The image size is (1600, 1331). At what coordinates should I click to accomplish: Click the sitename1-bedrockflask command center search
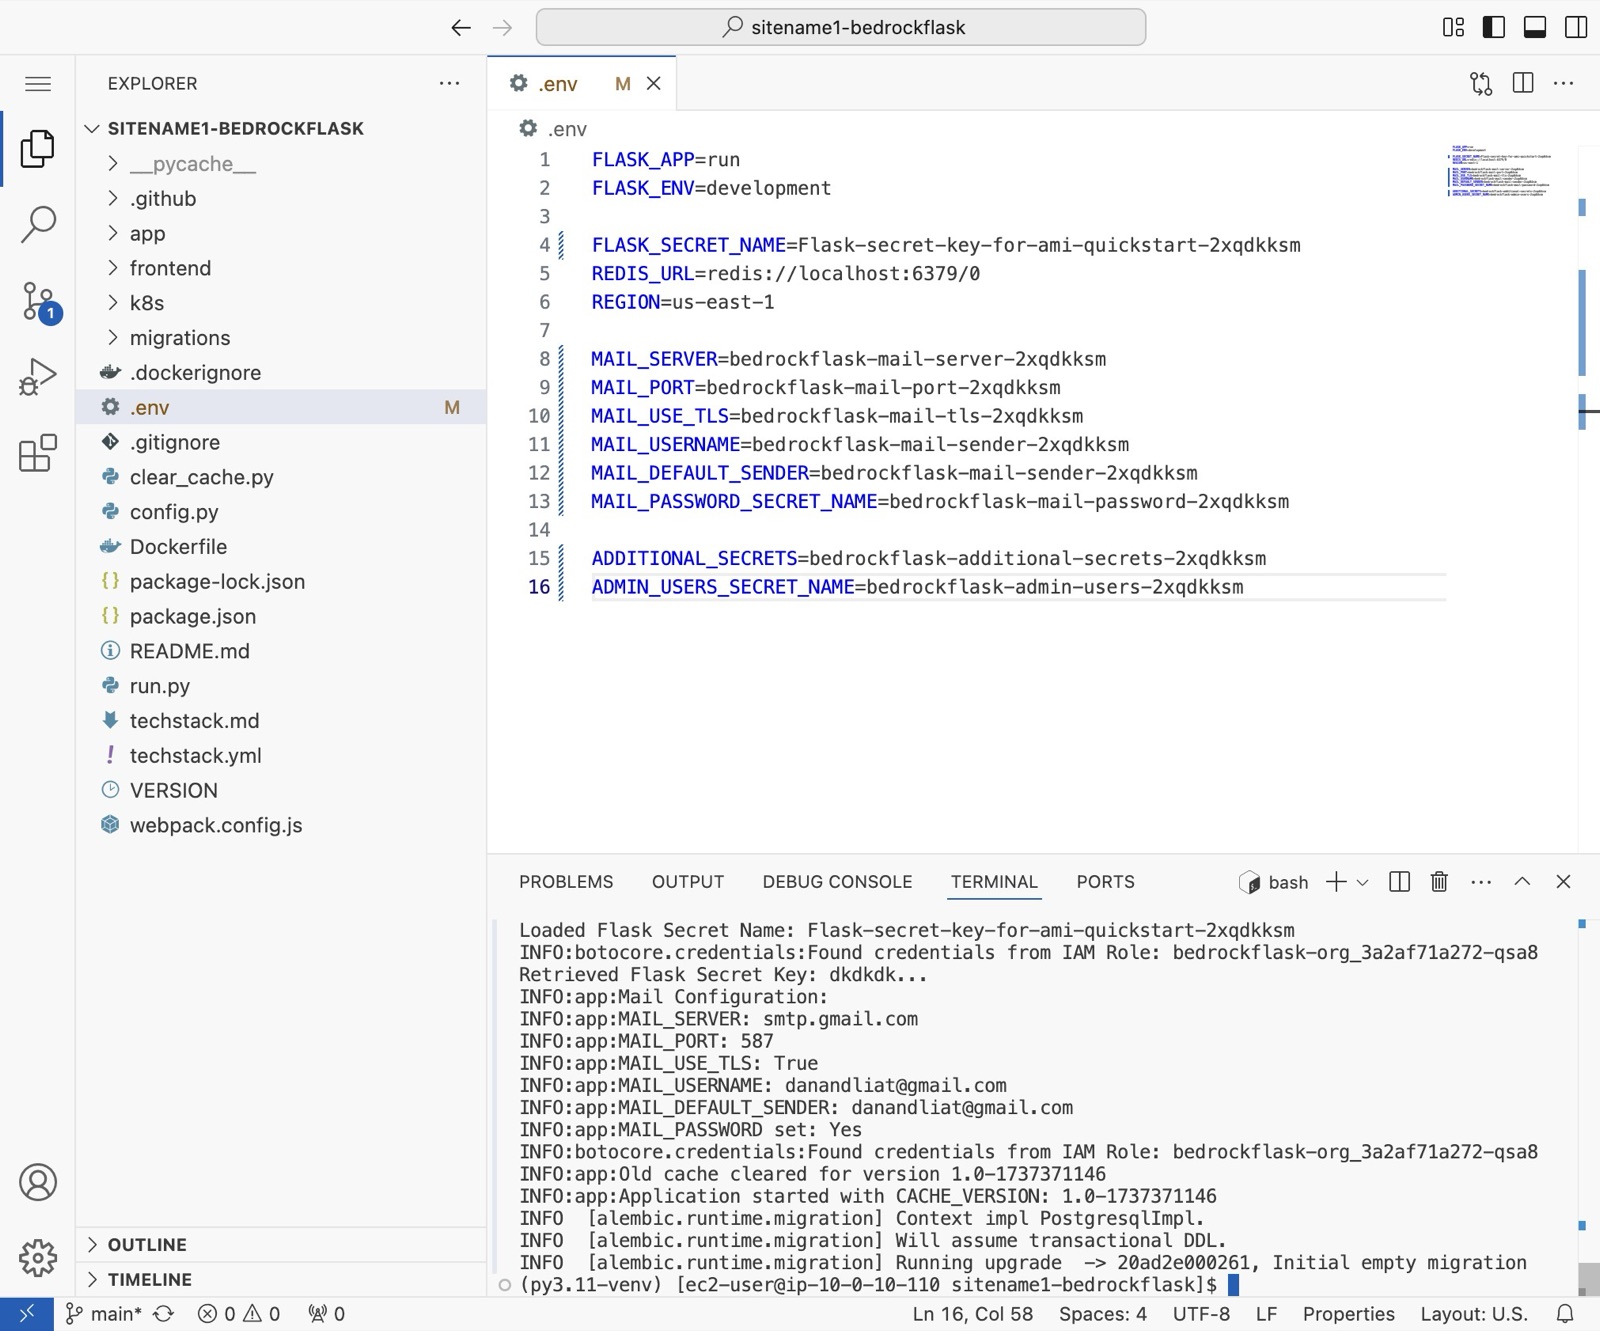(x=841, y=27)
